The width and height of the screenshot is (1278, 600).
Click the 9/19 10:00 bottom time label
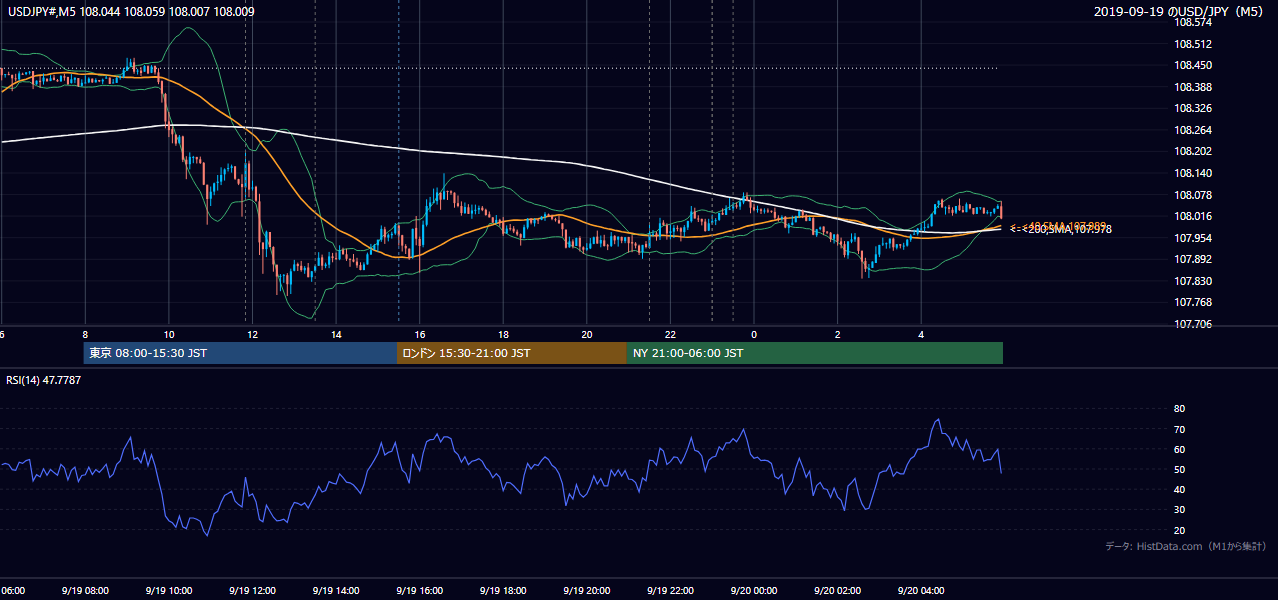point(167,591)
